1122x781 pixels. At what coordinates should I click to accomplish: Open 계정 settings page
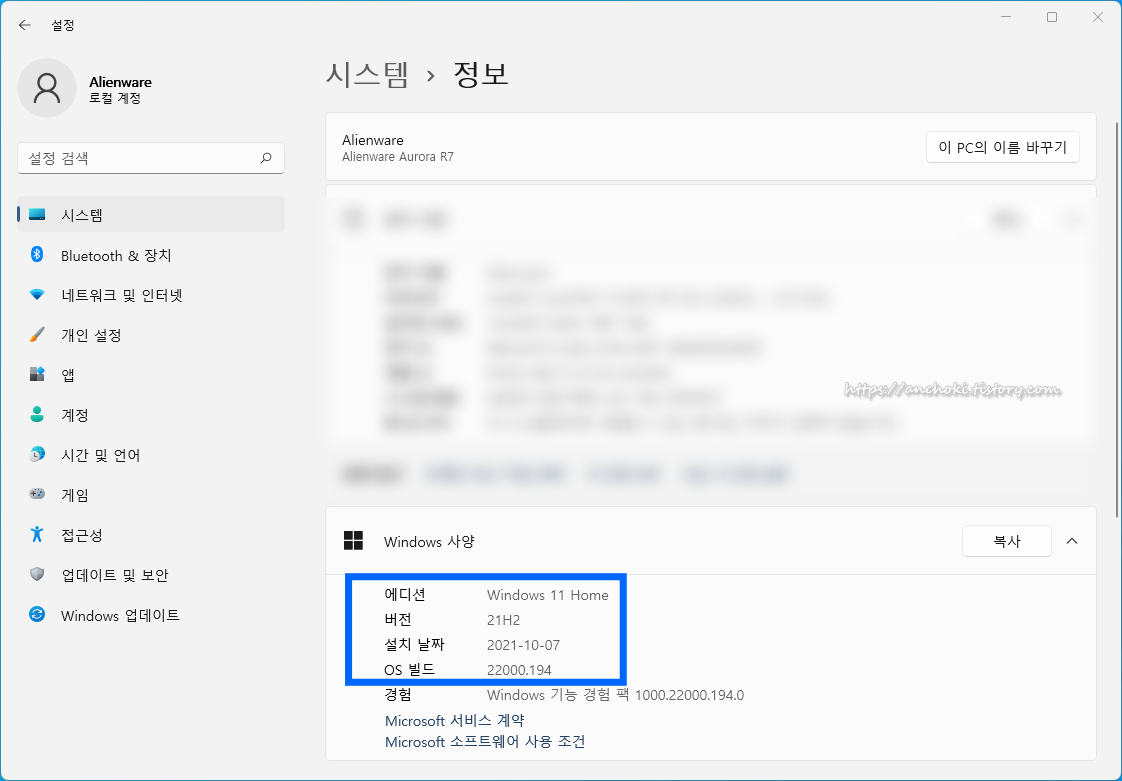pos(151,415)
